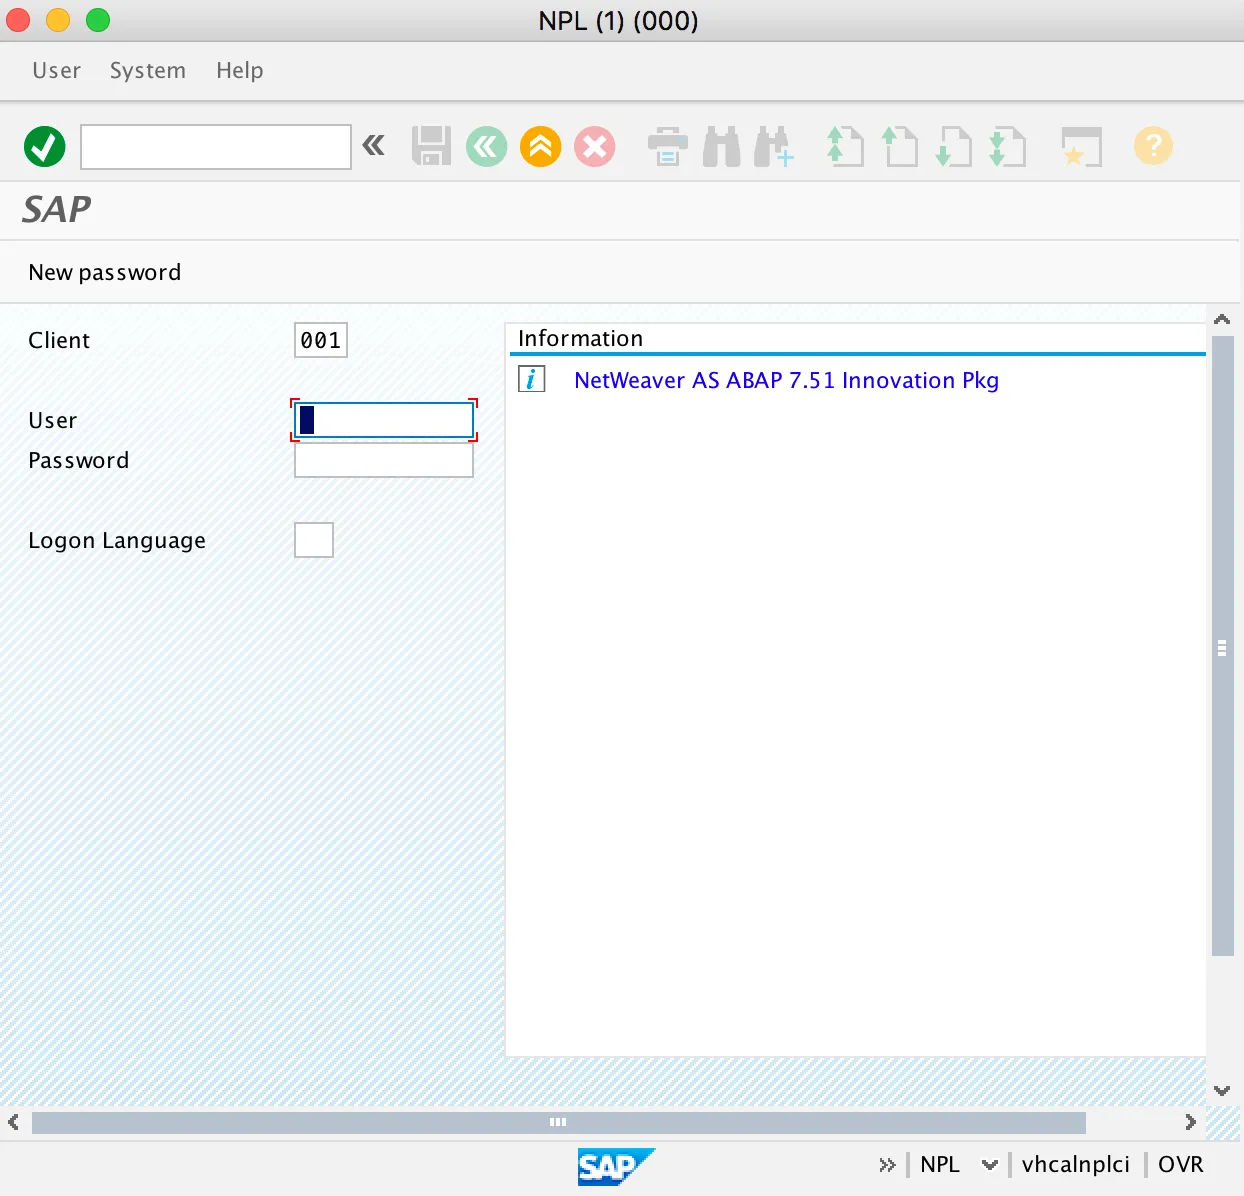Open the User menu

coord(56,71)
